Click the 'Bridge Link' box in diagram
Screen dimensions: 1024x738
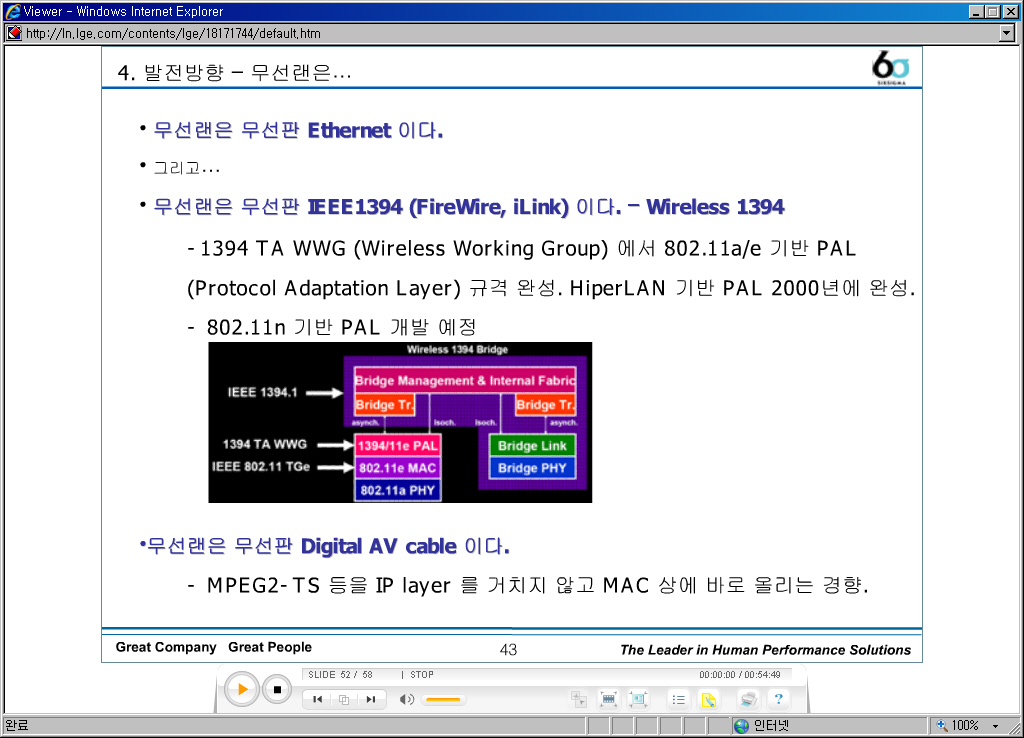[532, 445]
